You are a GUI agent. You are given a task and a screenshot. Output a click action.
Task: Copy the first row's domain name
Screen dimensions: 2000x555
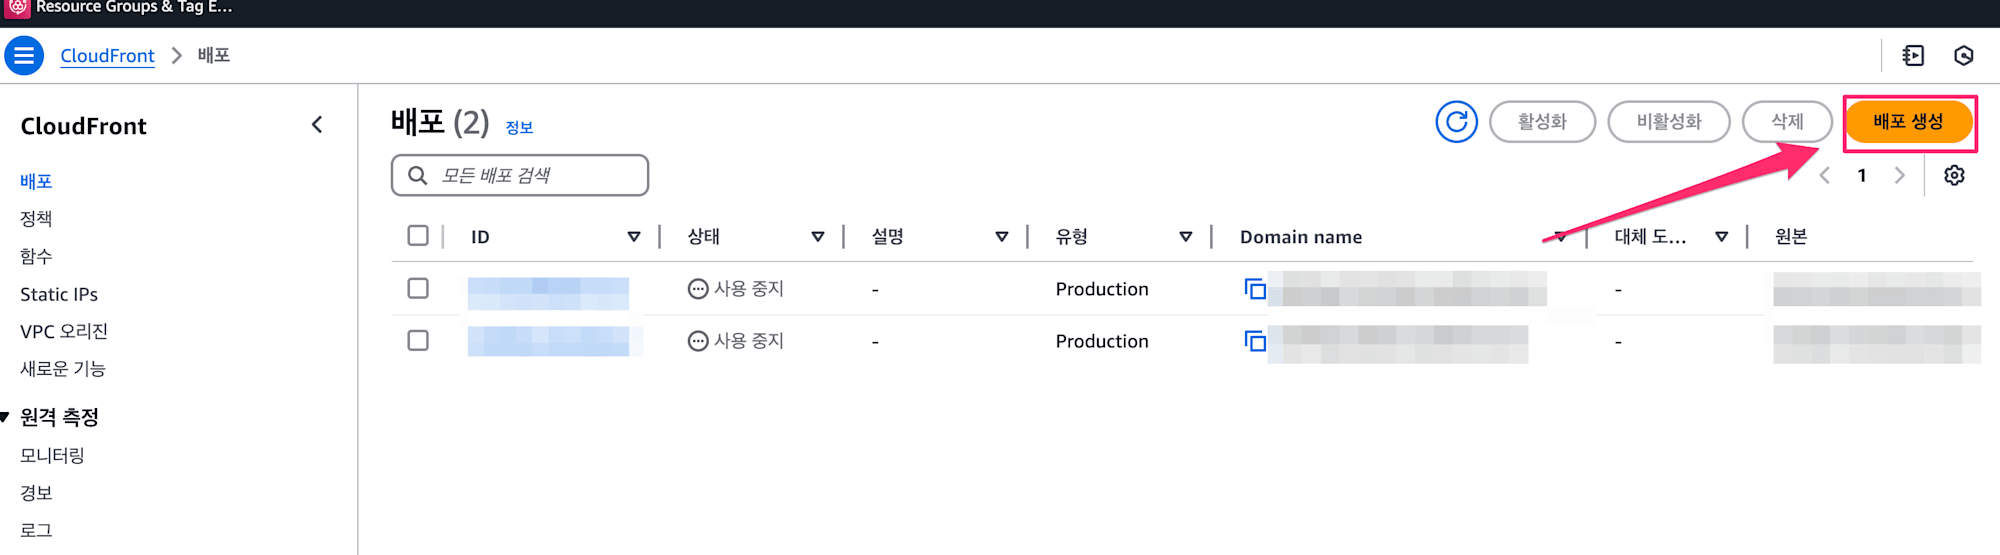[1254, 289]
